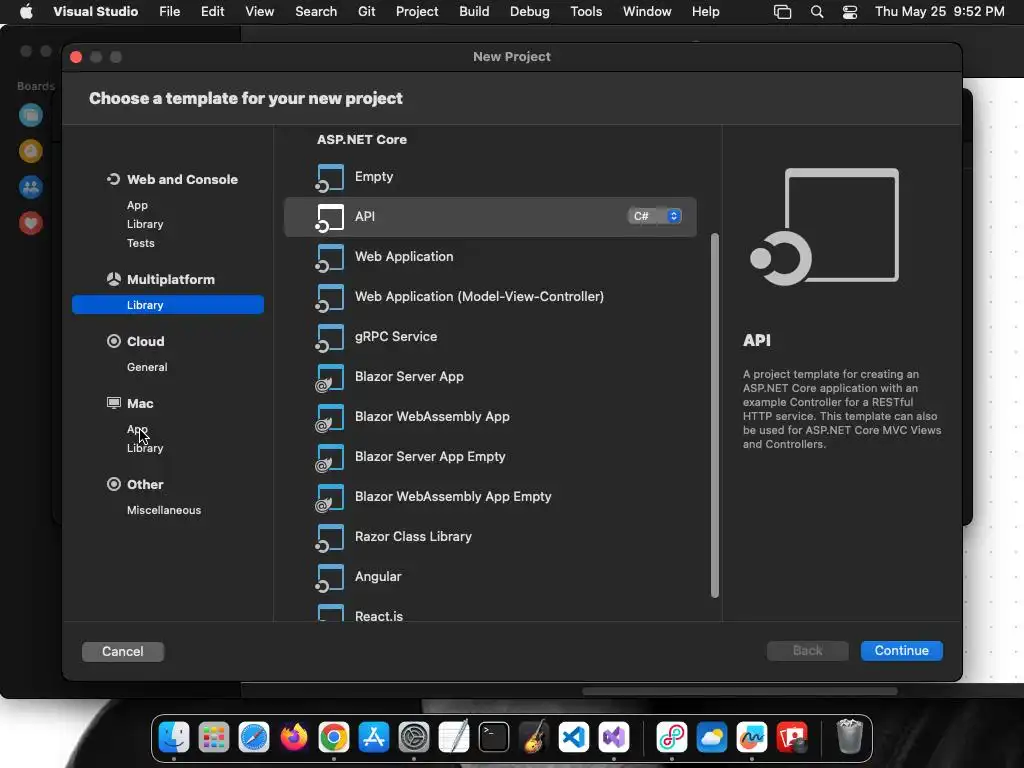This screenshot has width=1024, height=768.
Task: Open the File menu
Action: pos(169,12)
